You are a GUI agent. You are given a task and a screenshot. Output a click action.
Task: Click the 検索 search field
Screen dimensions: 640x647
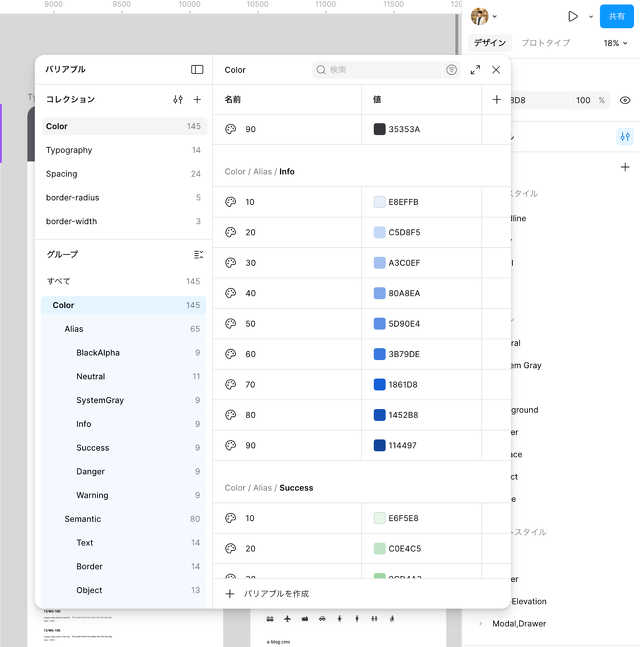385,70
